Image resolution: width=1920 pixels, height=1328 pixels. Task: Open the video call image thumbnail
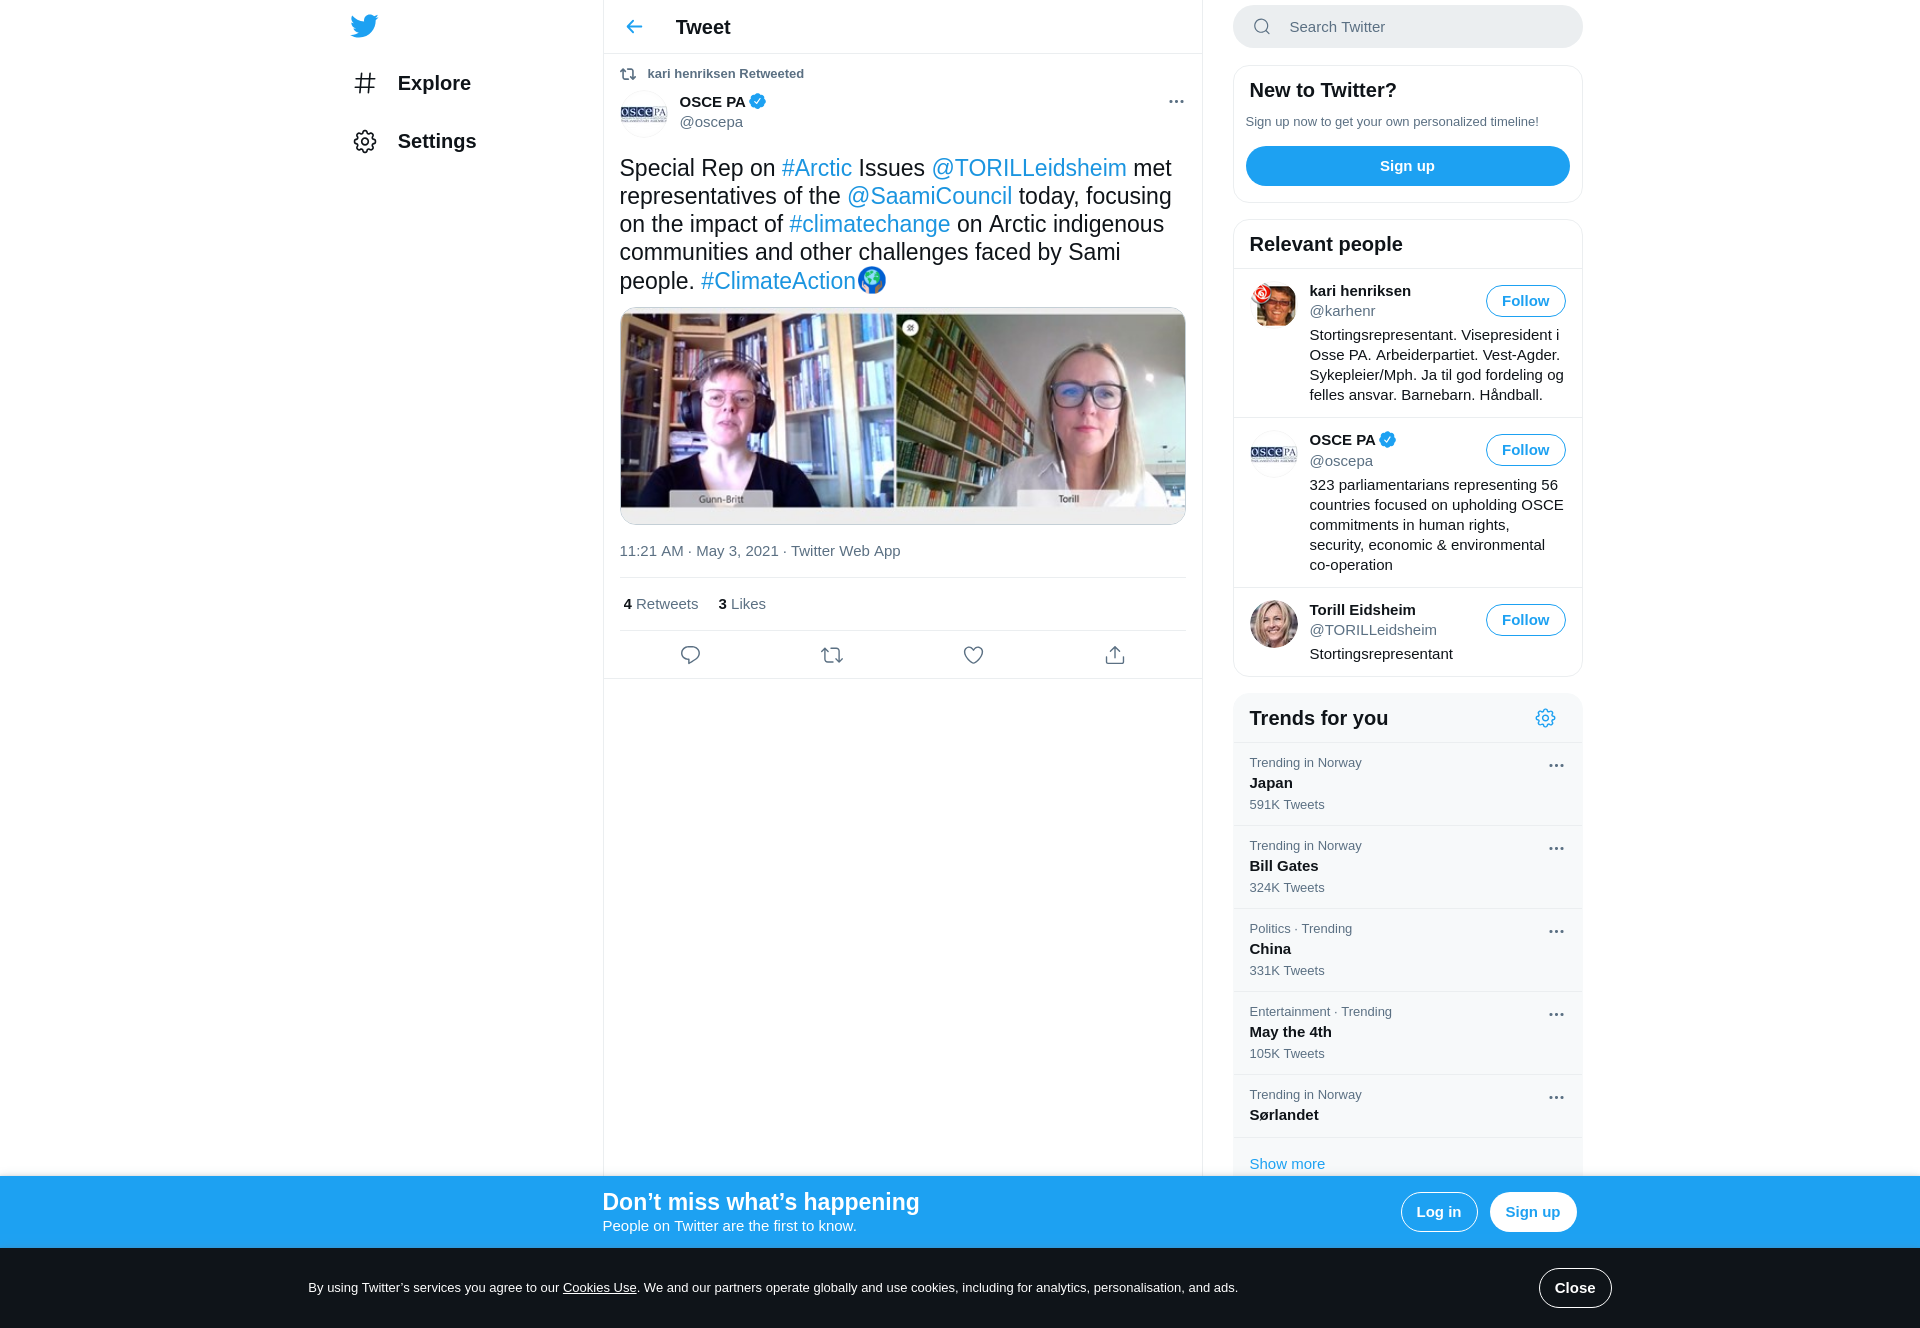(x=902, y=415)
